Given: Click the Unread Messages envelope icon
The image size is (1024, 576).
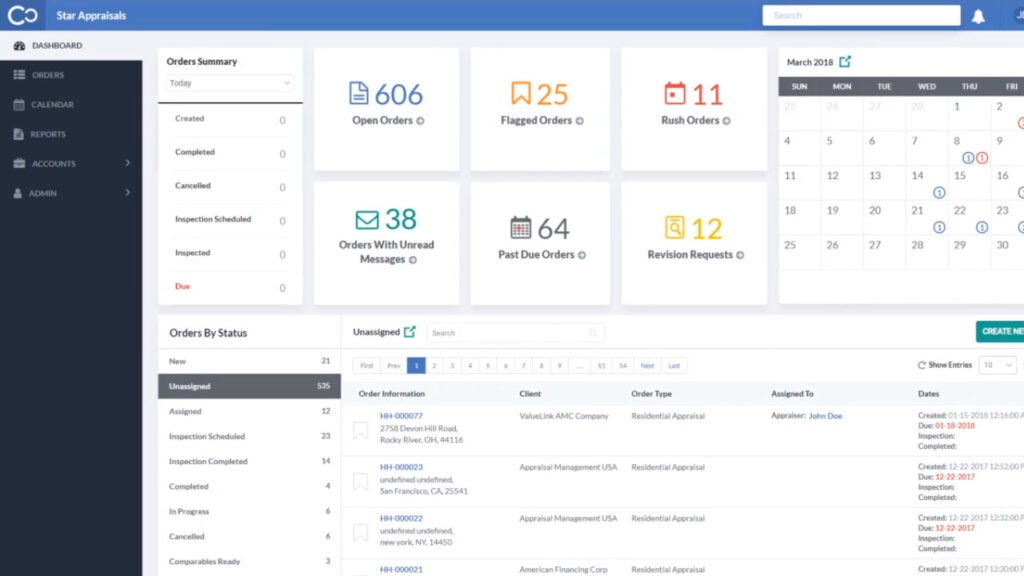Looking at the screenshot, I should (x=367, y=219).
